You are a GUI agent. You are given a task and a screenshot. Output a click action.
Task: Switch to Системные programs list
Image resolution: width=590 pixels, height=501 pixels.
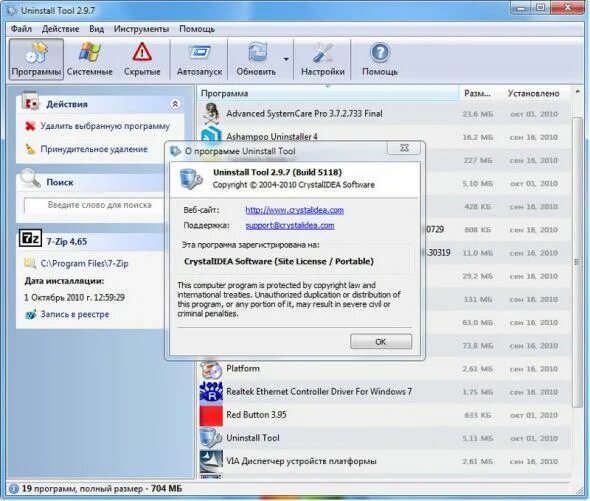90,59
